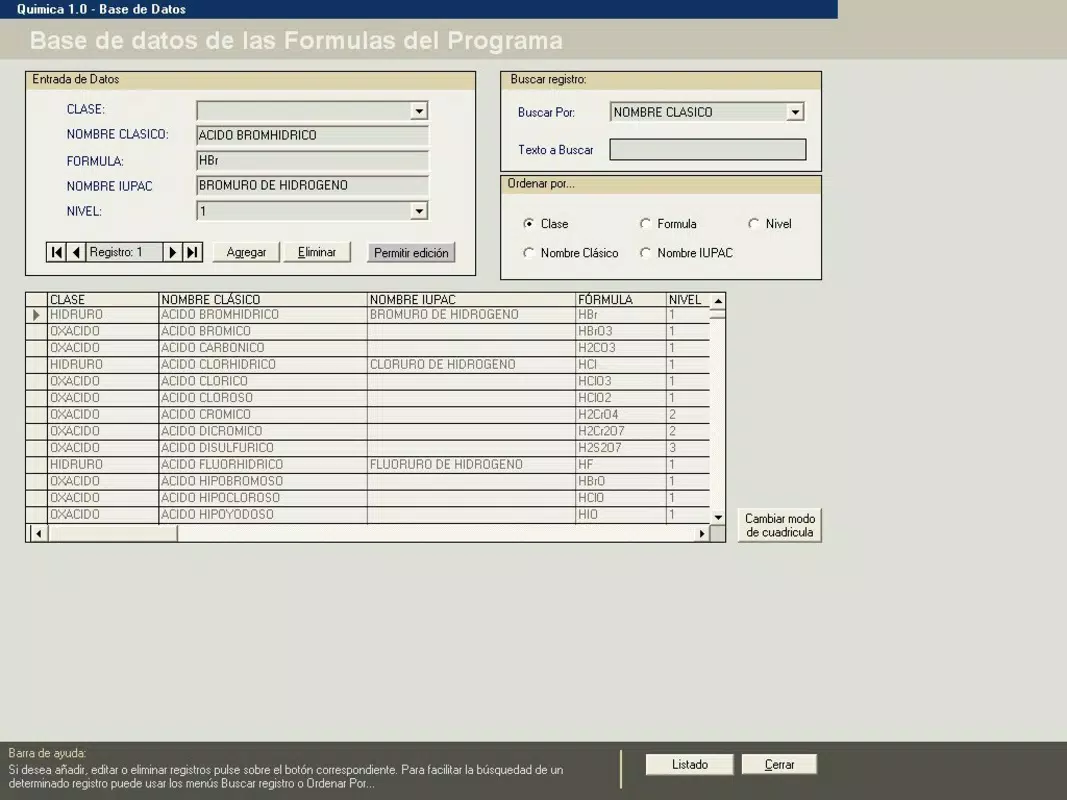The width and height of the screenshot is (1067, 800).
Task: Open the CLASE dropdown in Entrada de Datos
Action: click(x=419, y=111)
